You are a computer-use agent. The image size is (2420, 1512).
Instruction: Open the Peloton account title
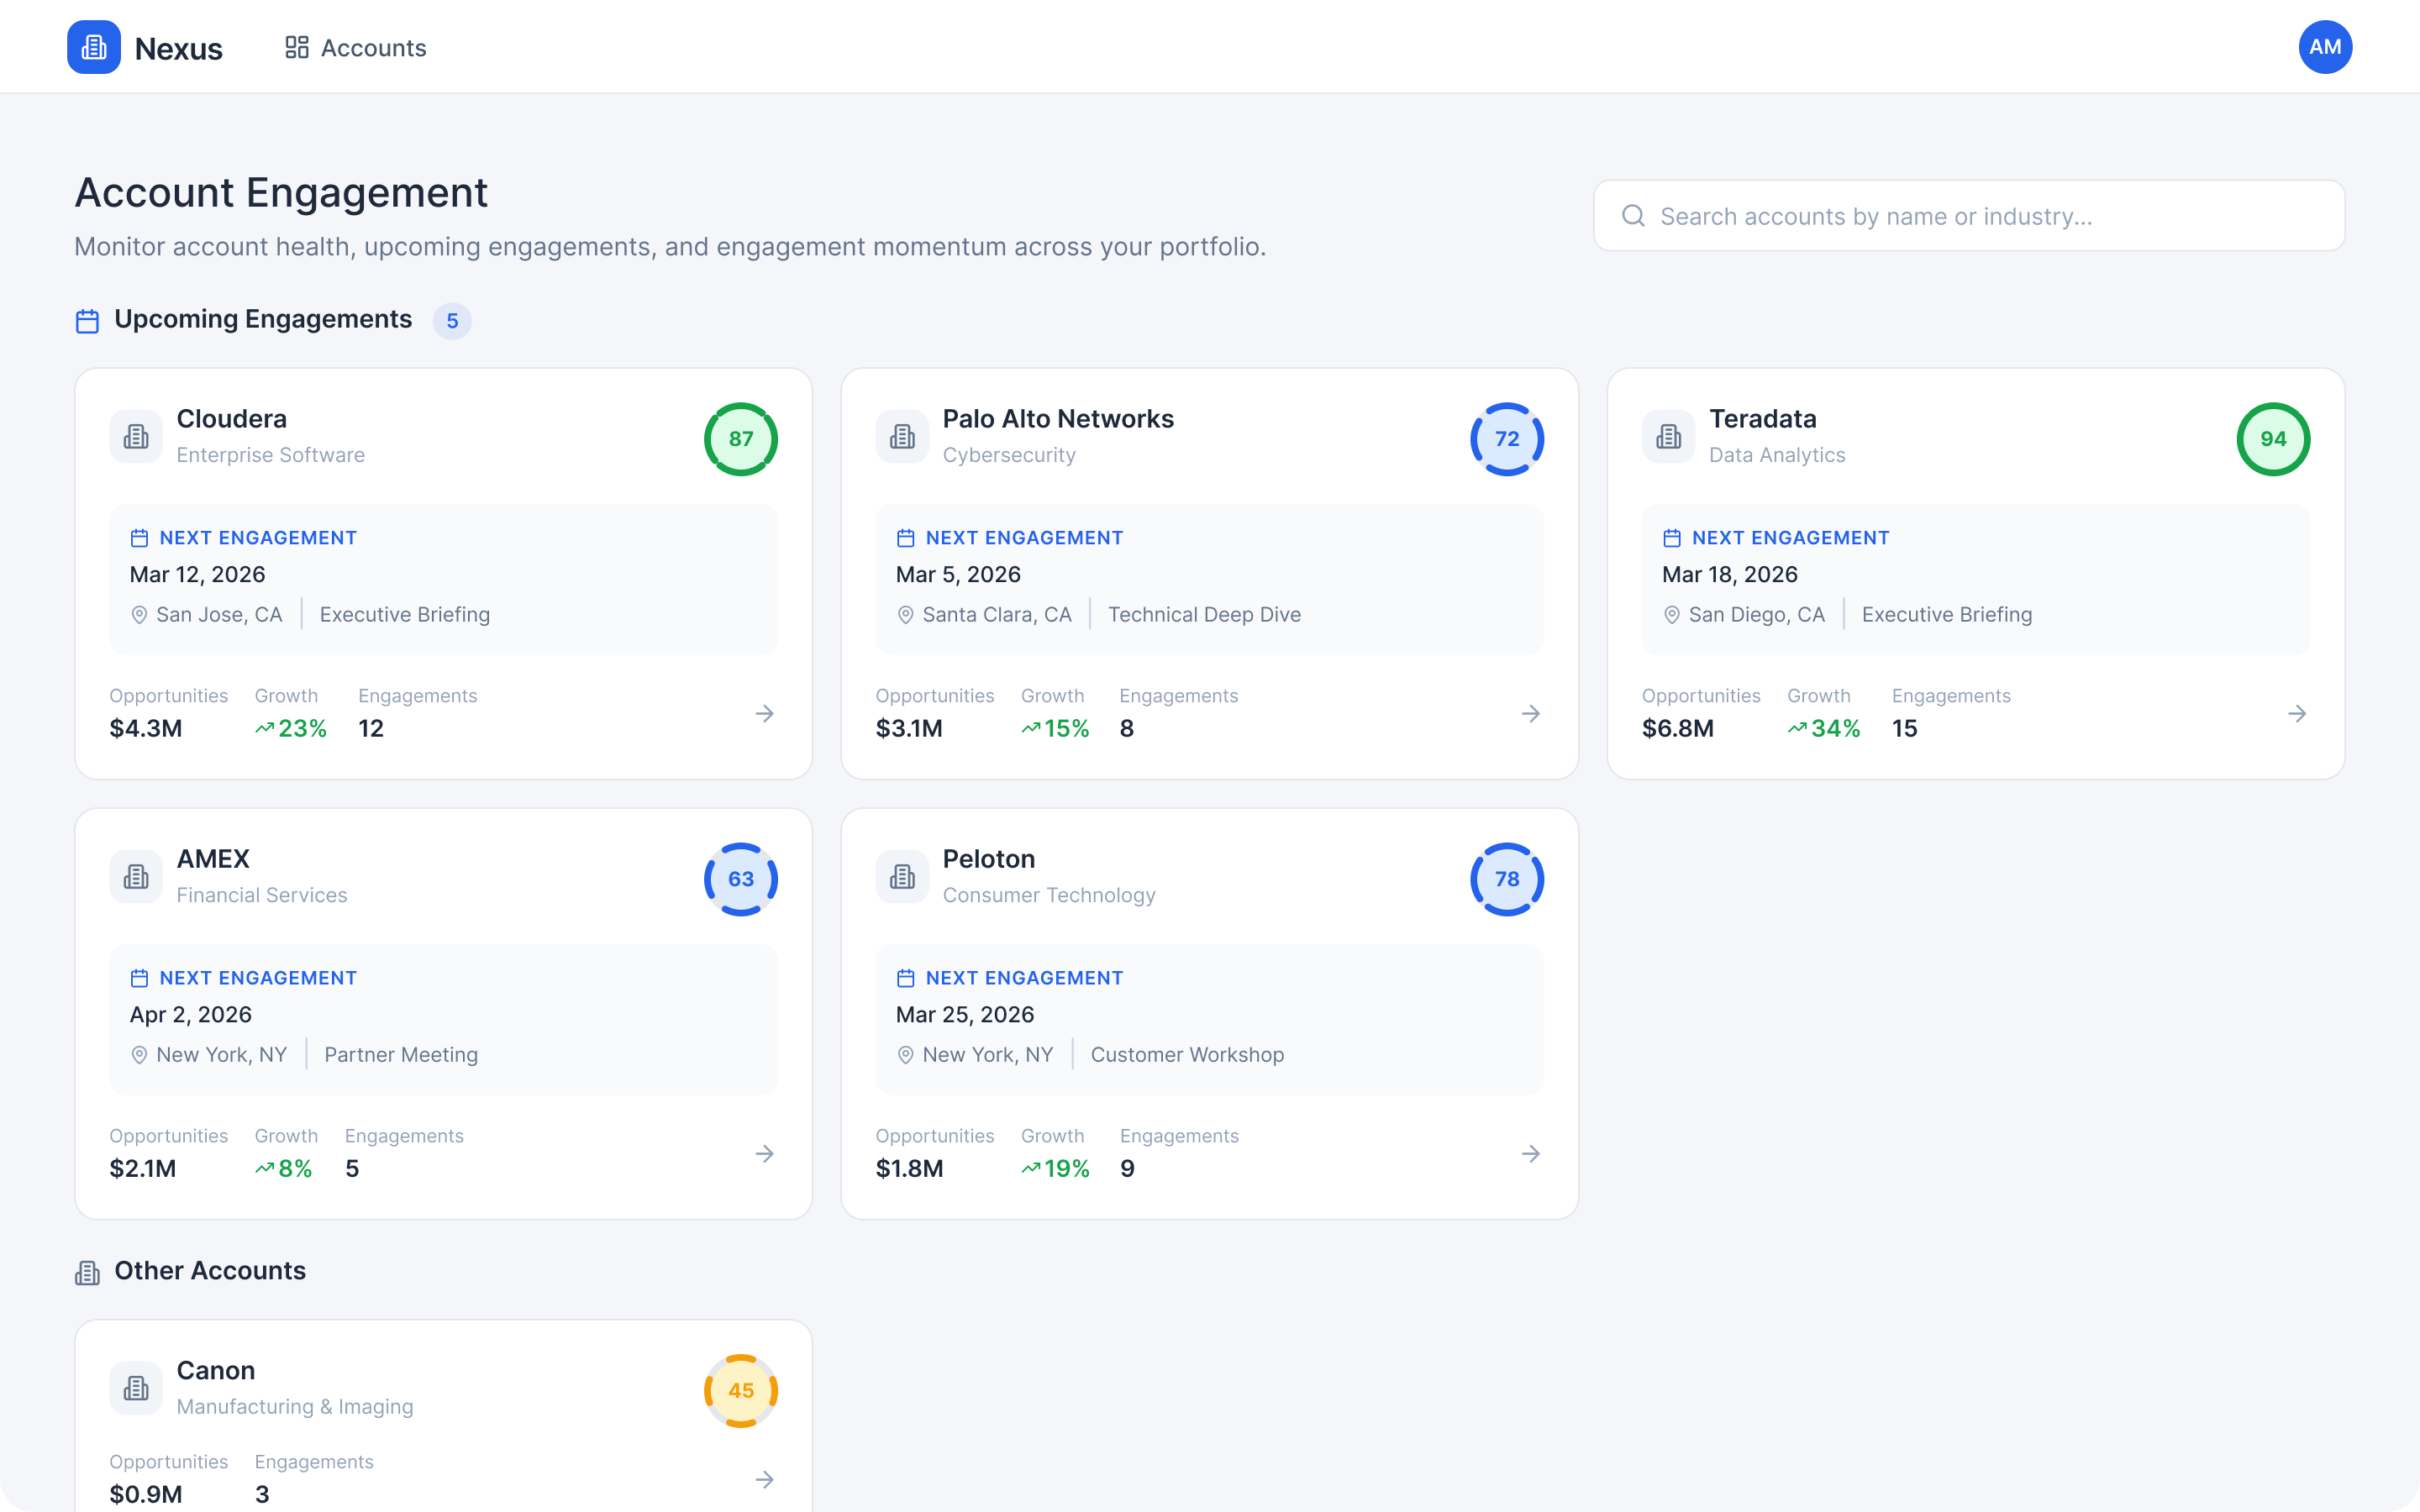point(989,859)
